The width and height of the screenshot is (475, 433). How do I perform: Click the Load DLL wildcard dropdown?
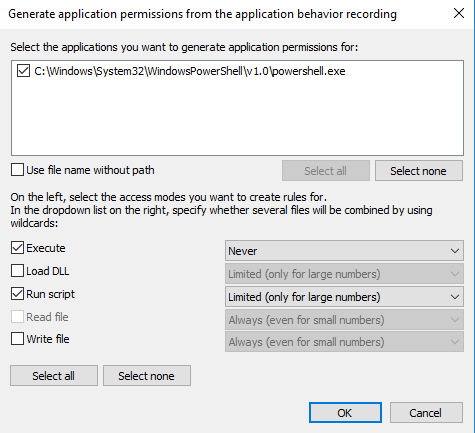pyautogui.click(x=344, y=274)
